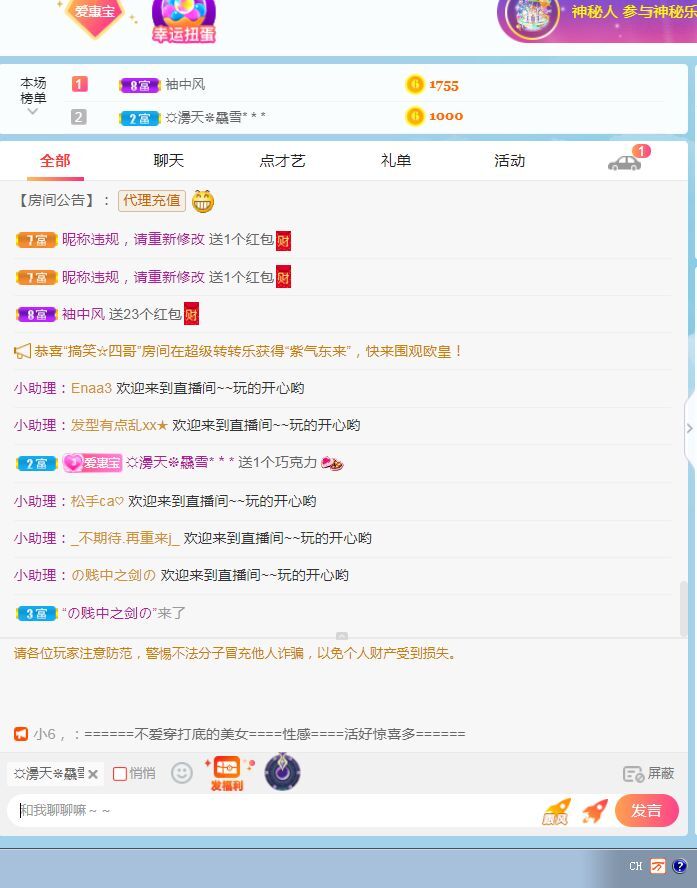Click the chat area scrollbar
The image size is (697, 888).
tap(683, 608)
